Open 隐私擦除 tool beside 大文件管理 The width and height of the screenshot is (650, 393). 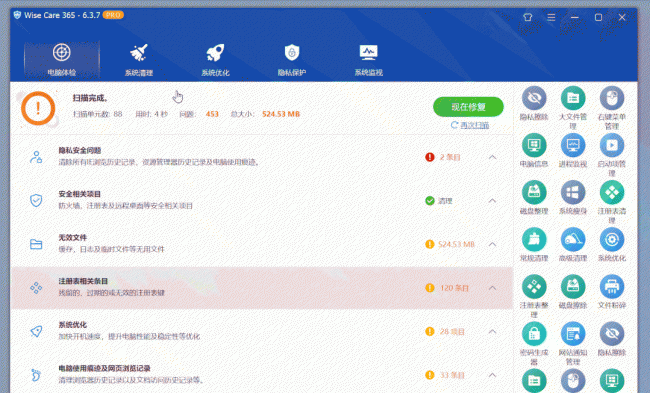tap(534, 103)
